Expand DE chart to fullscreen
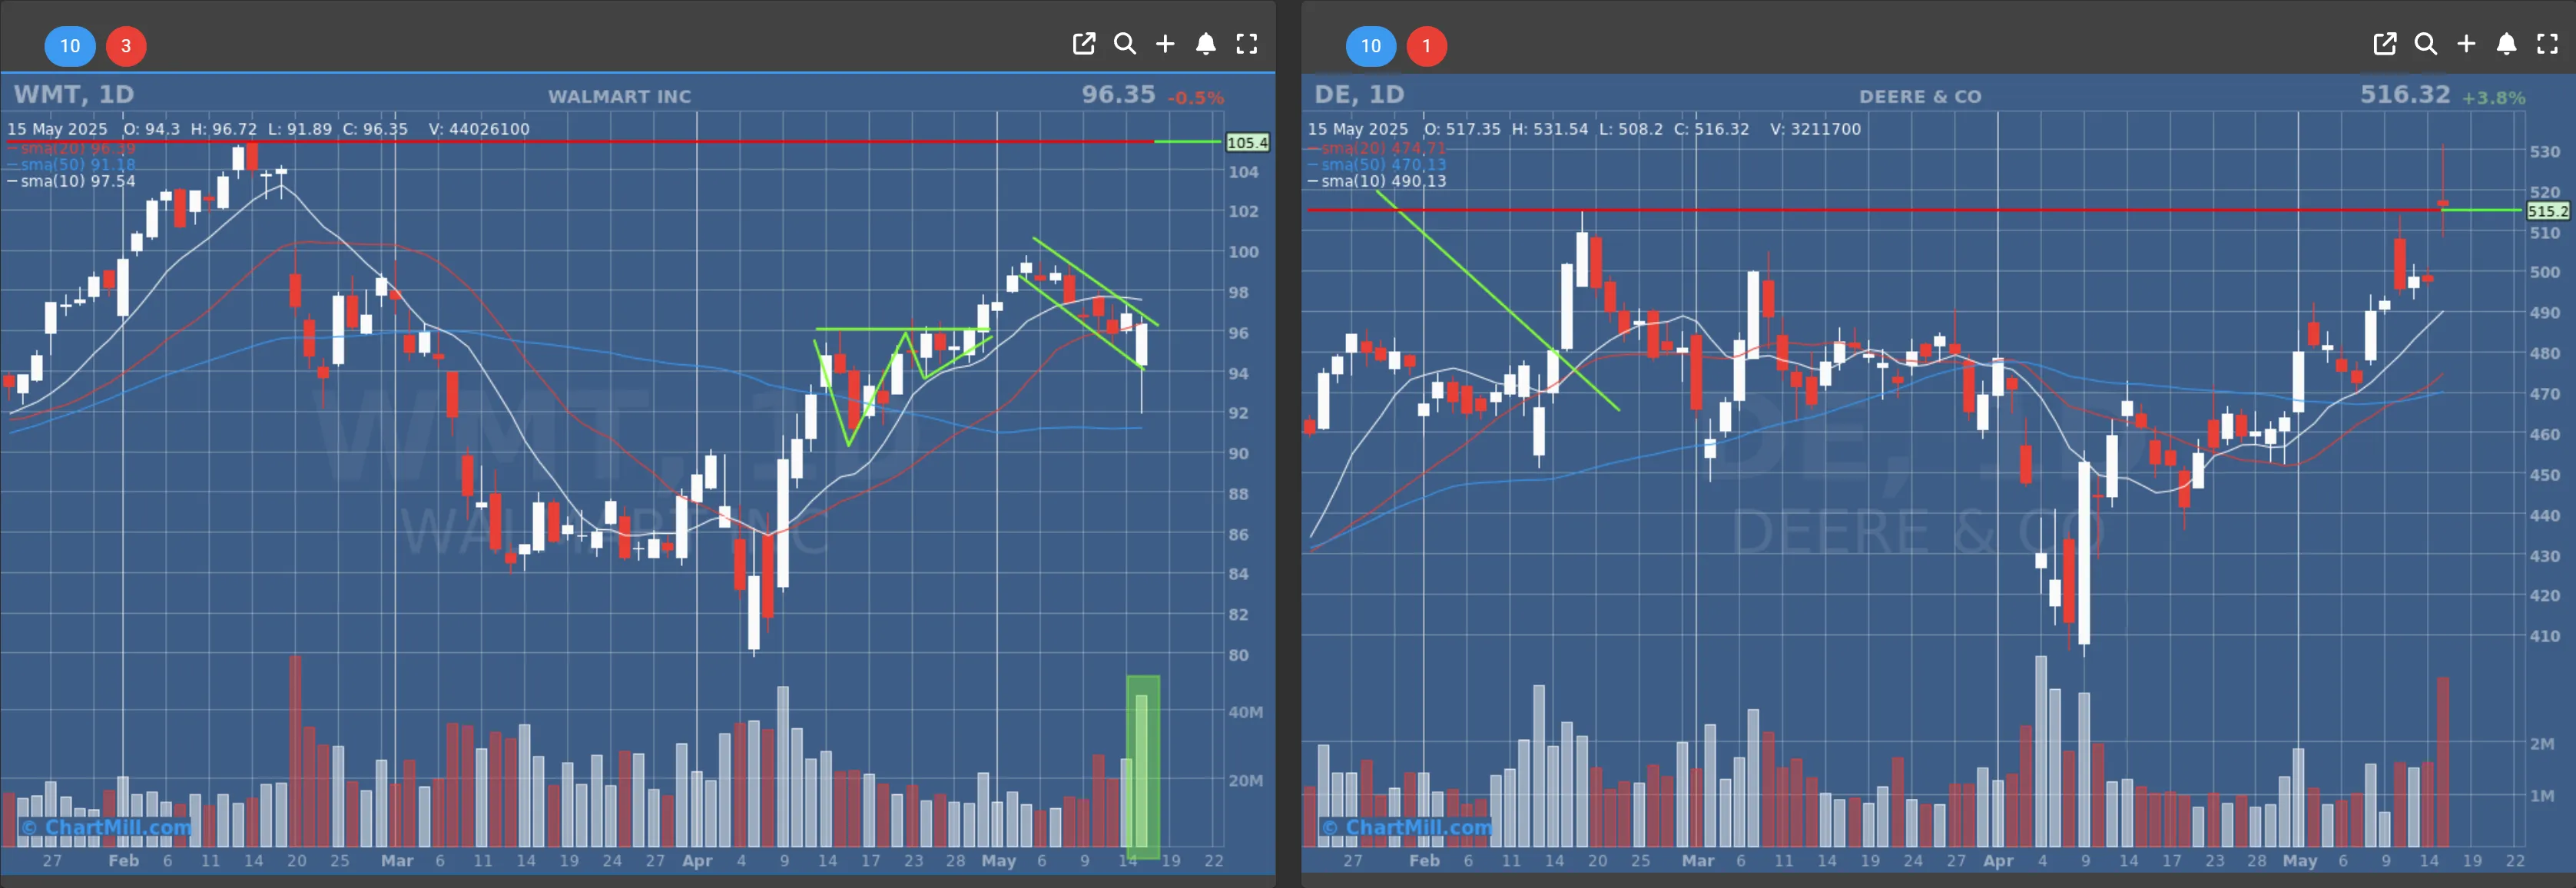The height and width of the screenshot is (888, 2576). coord(2547,44)
